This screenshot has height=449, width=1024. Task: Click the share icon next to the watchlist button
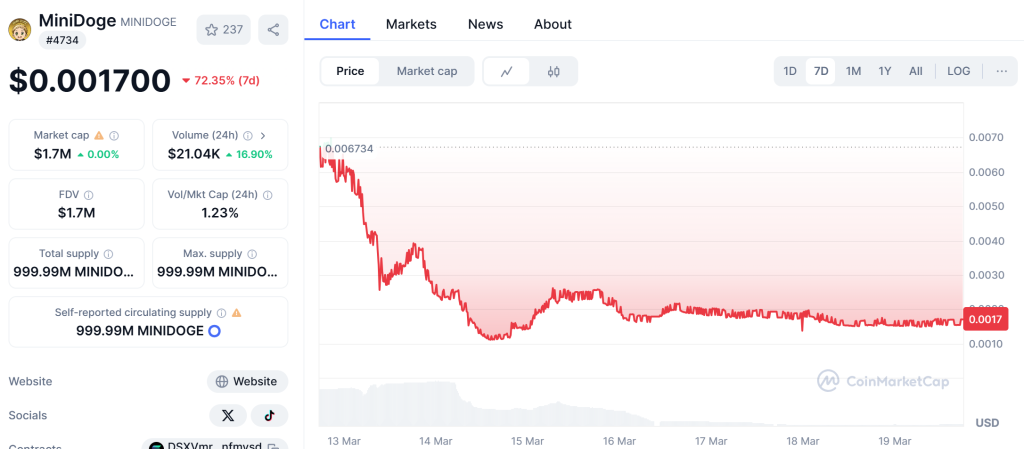pyautogui.click(x=273, y=30)
